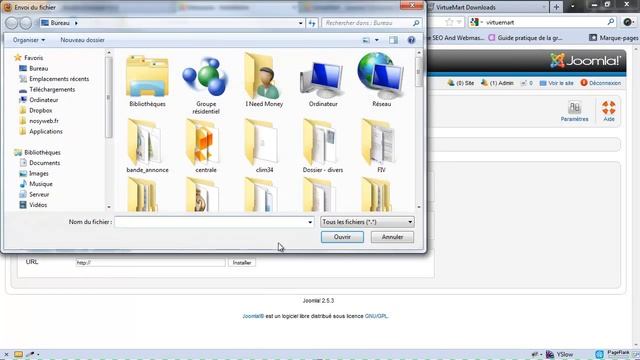The image size is (640, 360).
Task: Click the change view icon
Action: point(366,40)
